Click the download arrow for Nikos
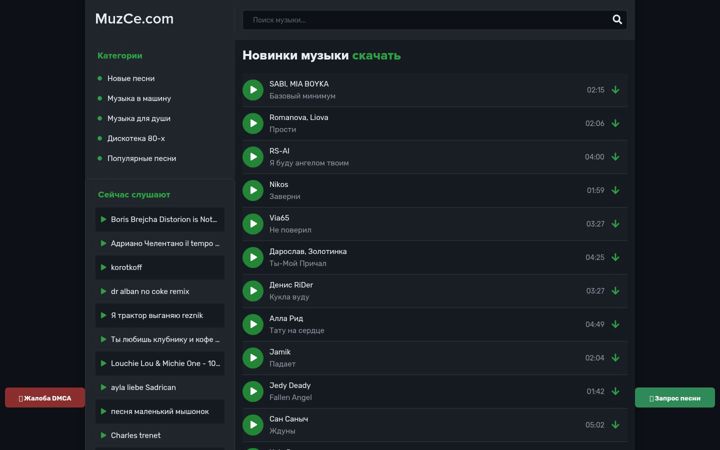 coord(615,191)
